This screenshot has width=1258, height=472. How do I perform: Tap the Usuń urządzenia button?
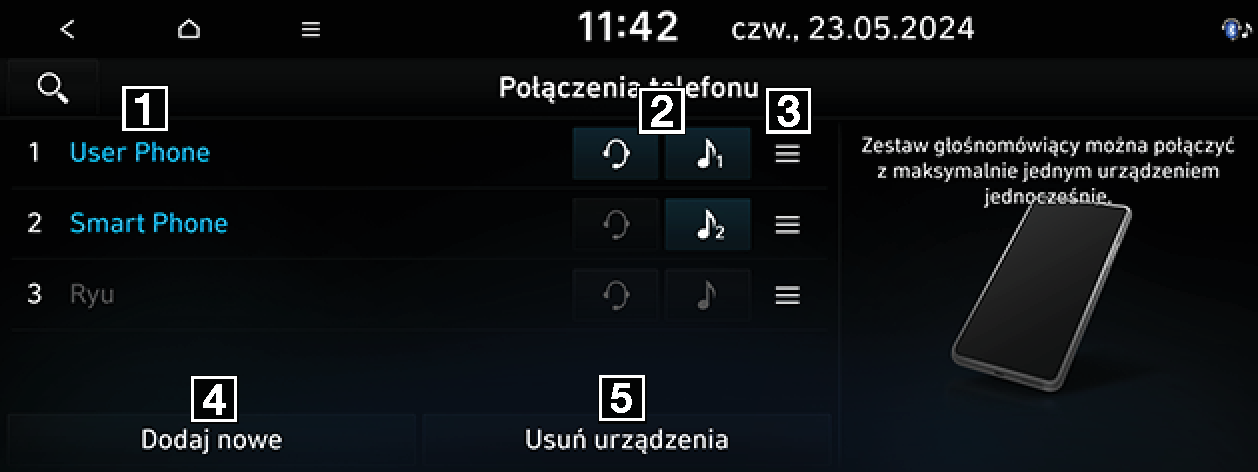click(x=627, y=439)
